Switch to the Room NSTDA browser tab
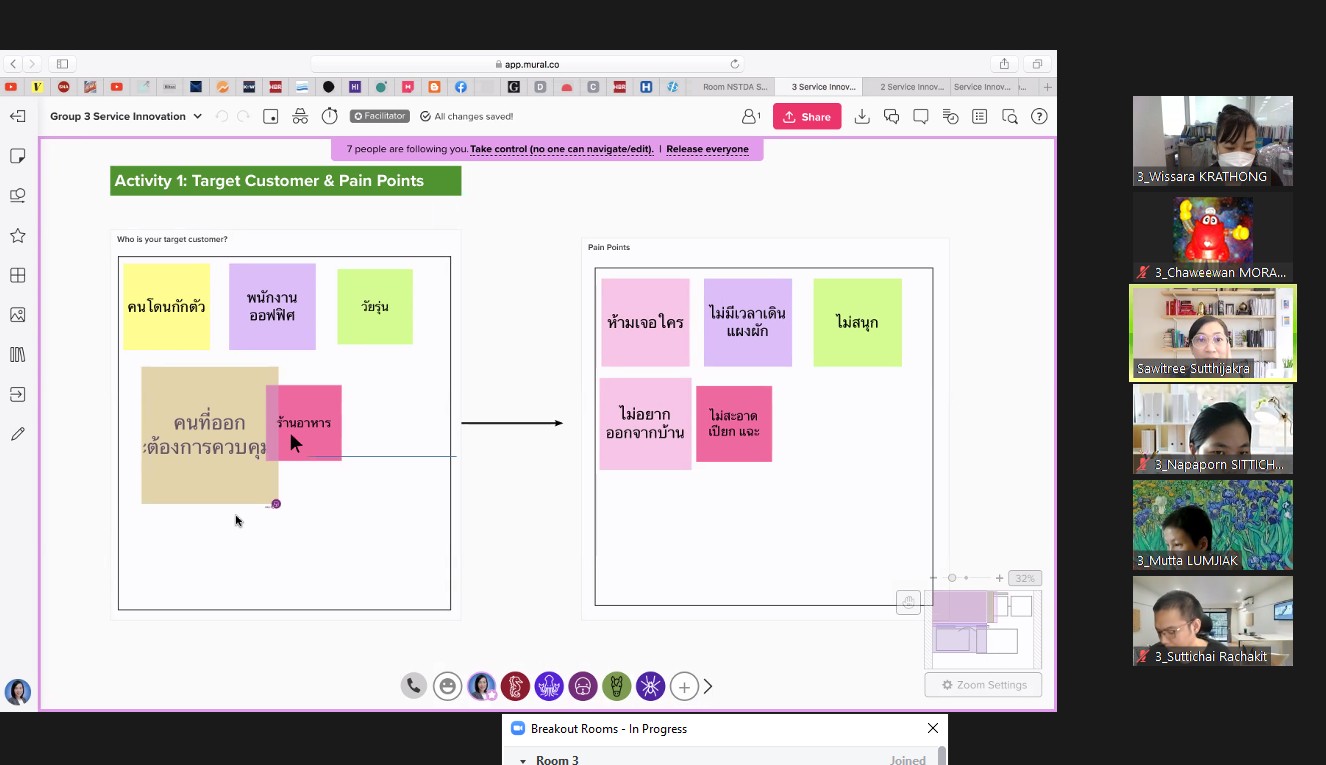This screenshot has height=765, width=1326. coord(735,87)
